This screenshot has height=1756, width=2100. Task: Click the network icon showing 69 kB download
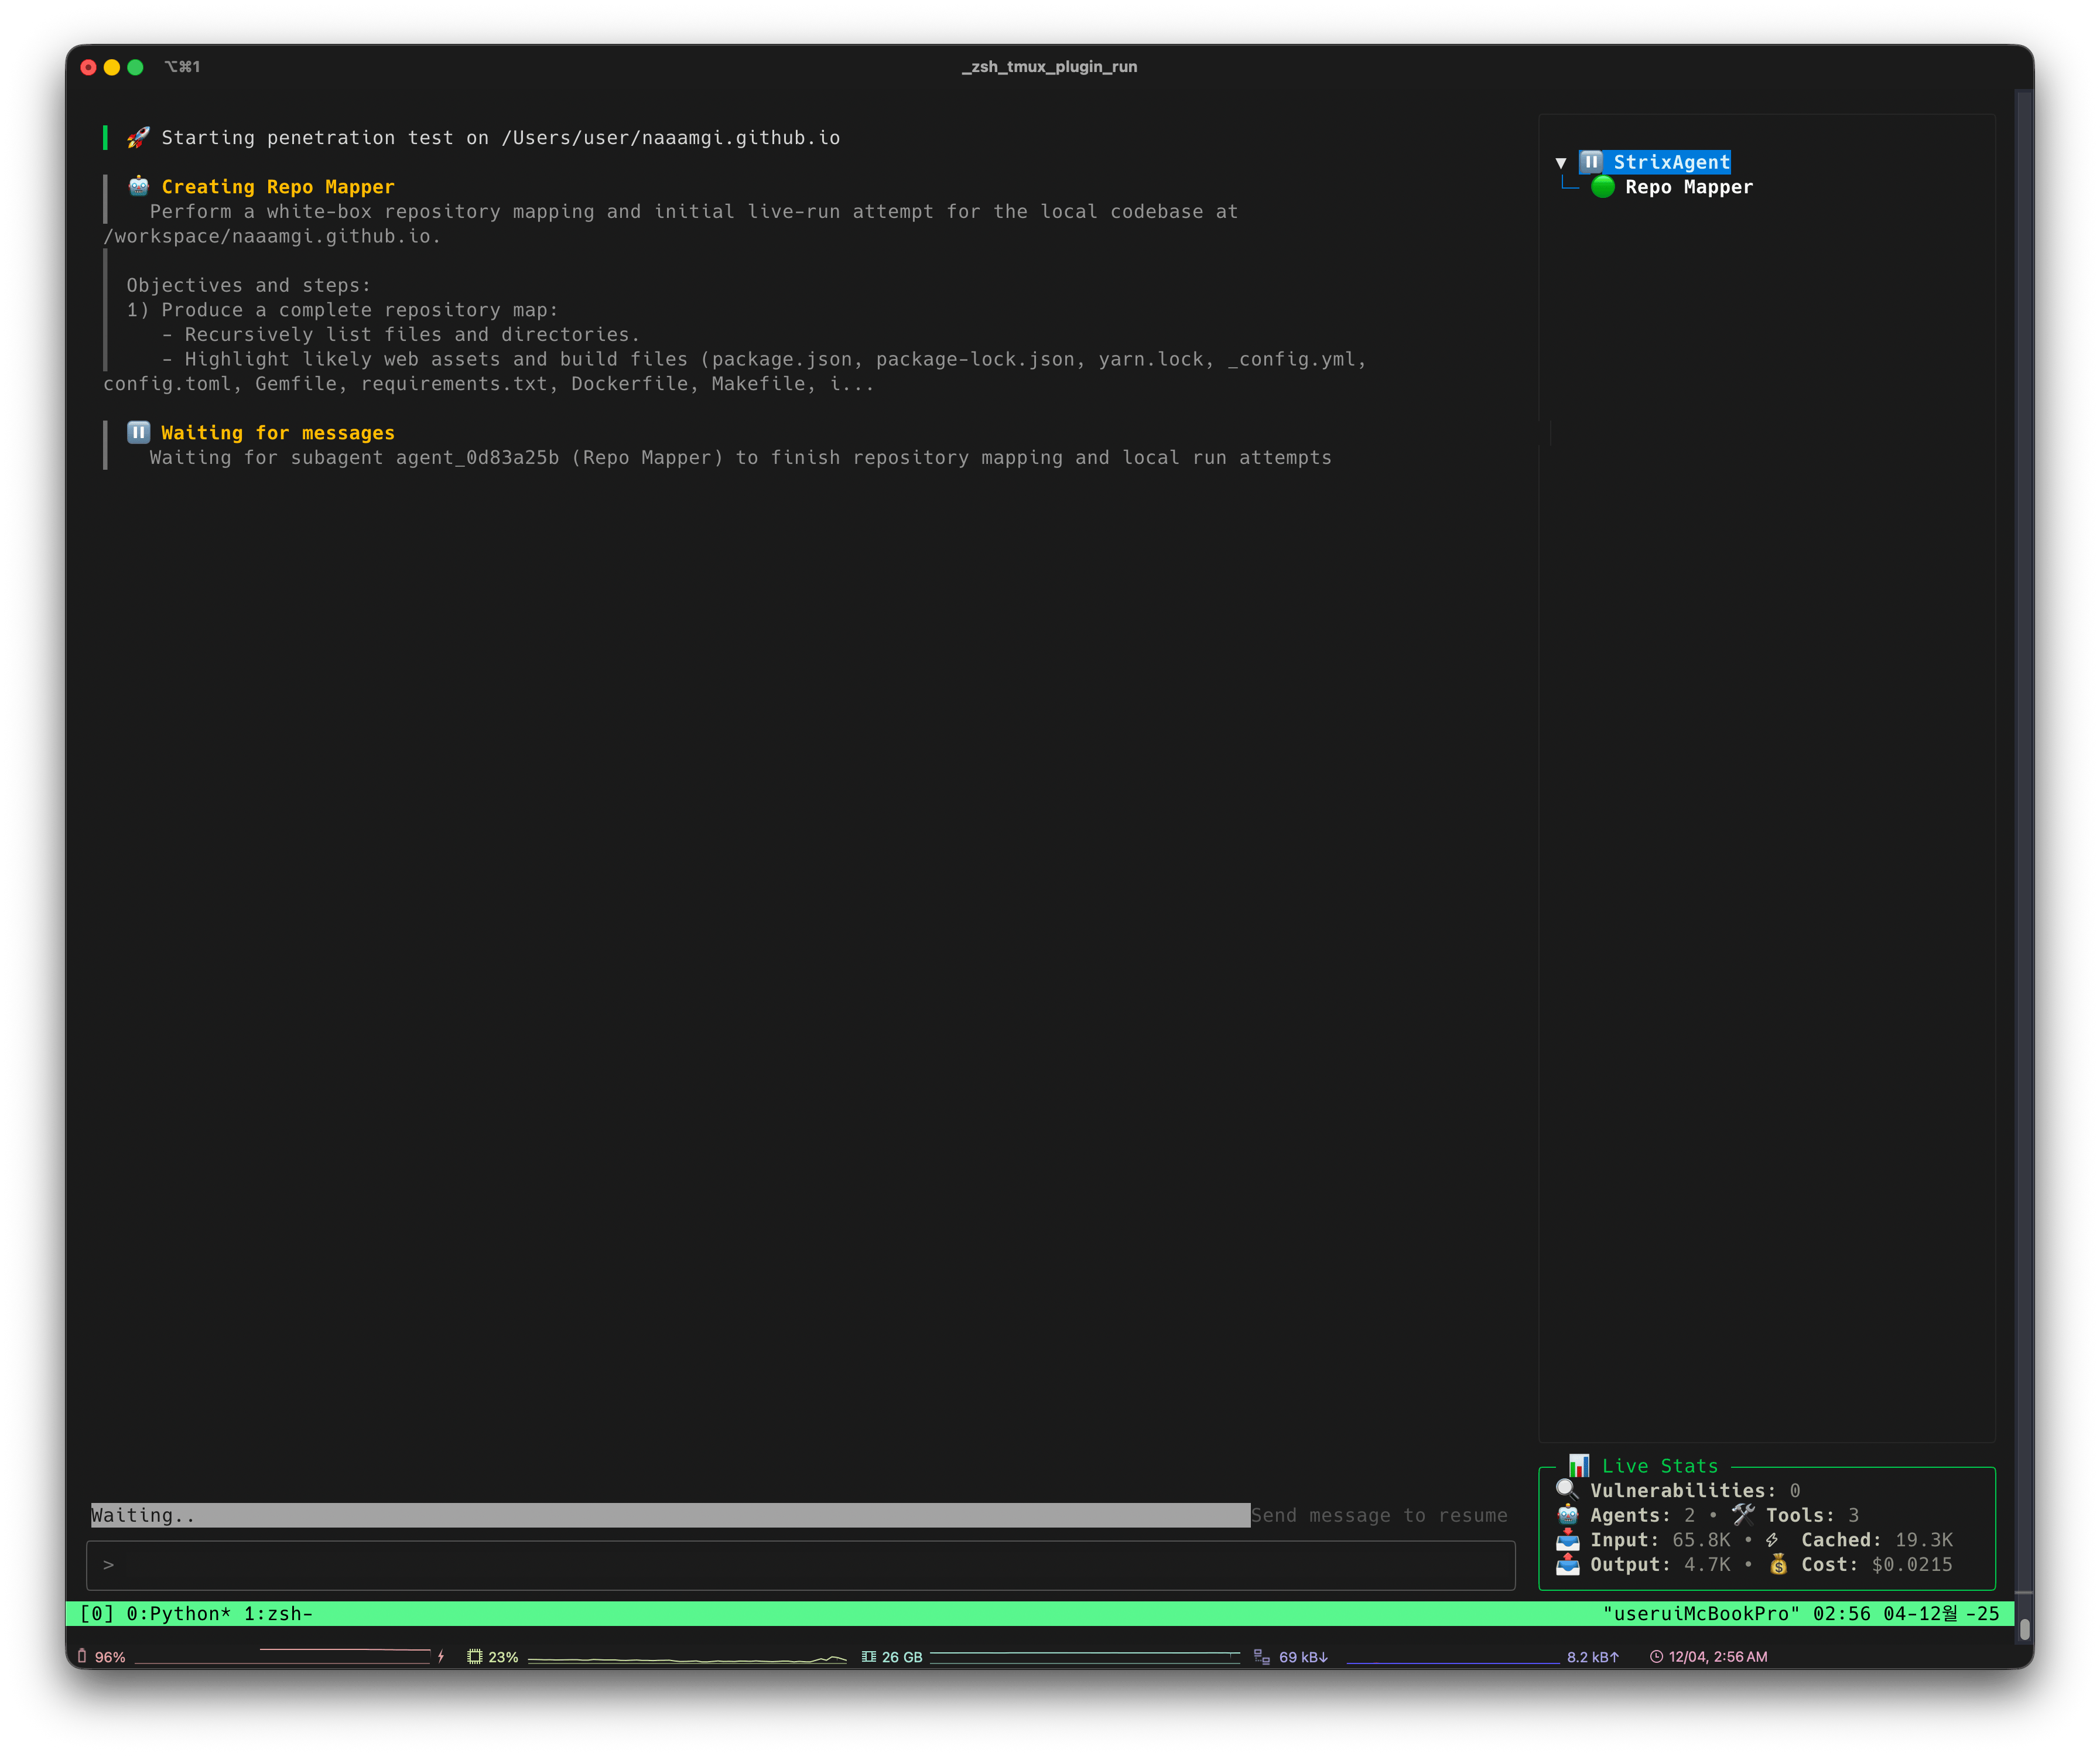(x=1262, y=1657)
